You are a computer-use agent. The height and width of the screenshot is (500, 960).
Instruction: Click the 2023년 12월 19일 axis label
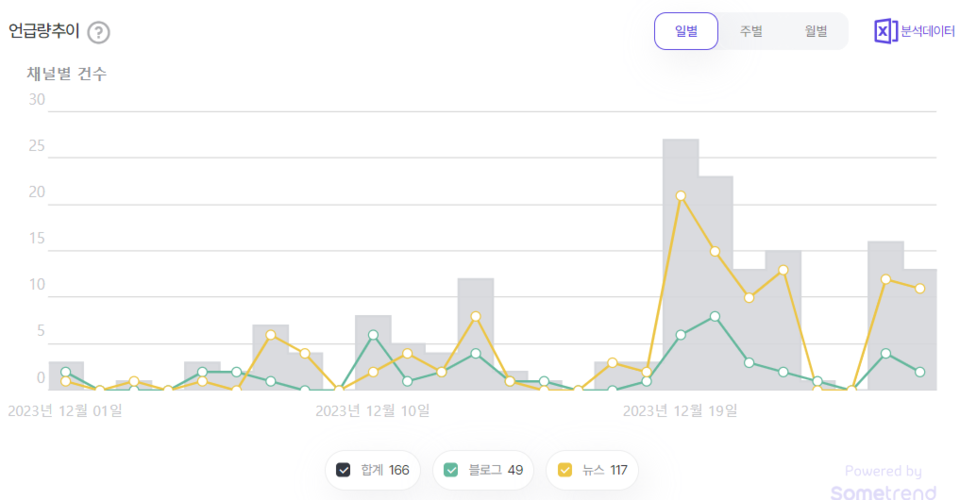click(680, 410)
